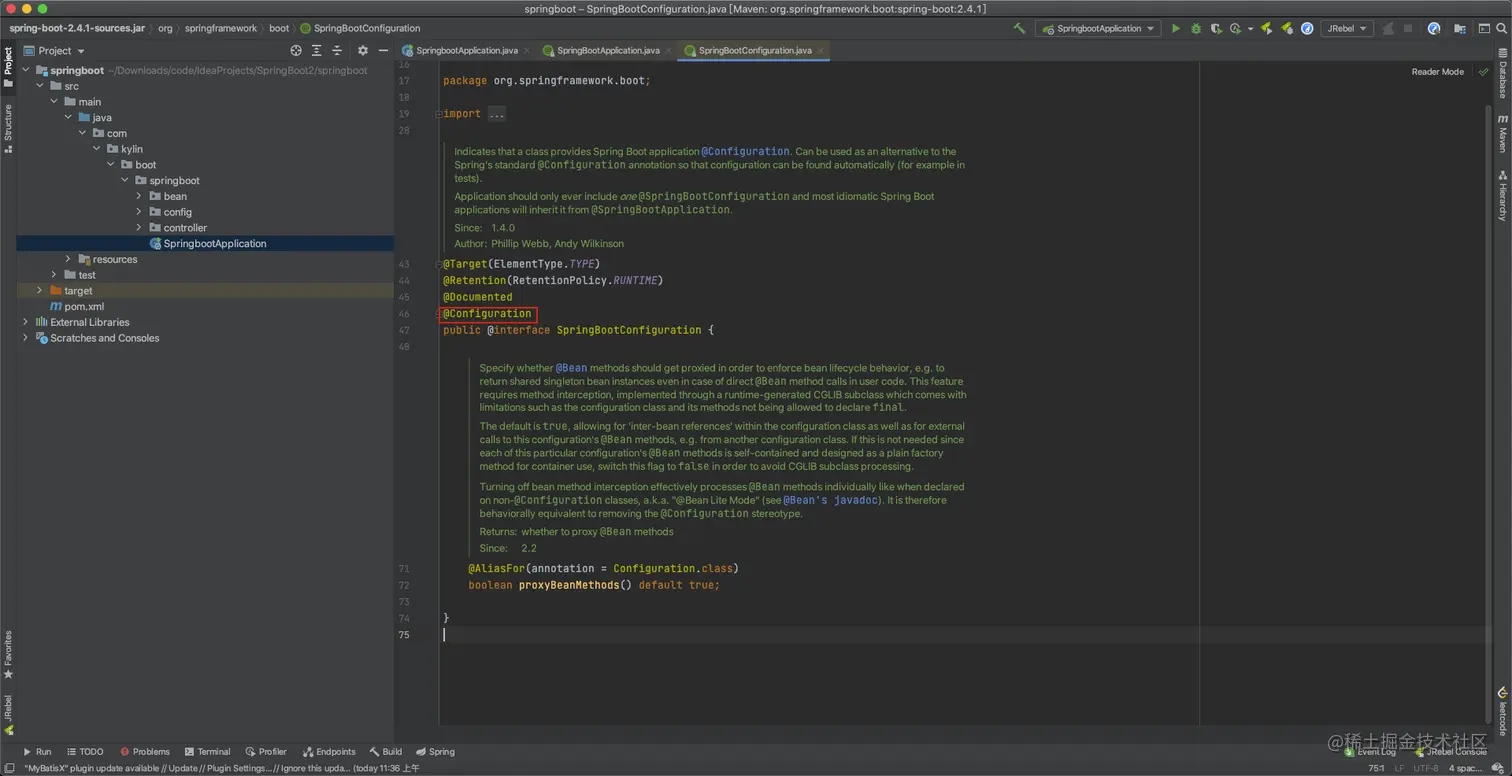Click the @Configuration annotation on line 46
Viewport: 1512px width, 776px height.
point(488,314)
